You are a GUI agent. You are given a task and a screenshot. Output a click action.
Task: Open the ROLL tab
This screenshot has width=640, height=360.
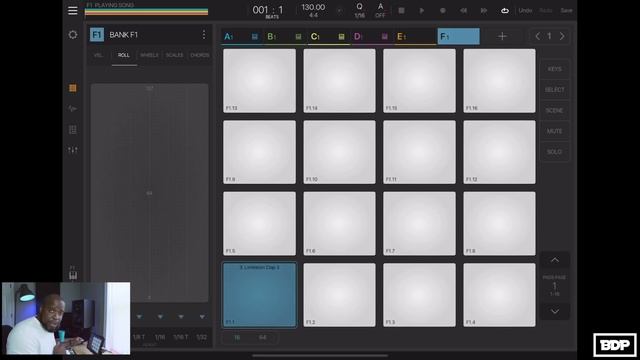124,55
